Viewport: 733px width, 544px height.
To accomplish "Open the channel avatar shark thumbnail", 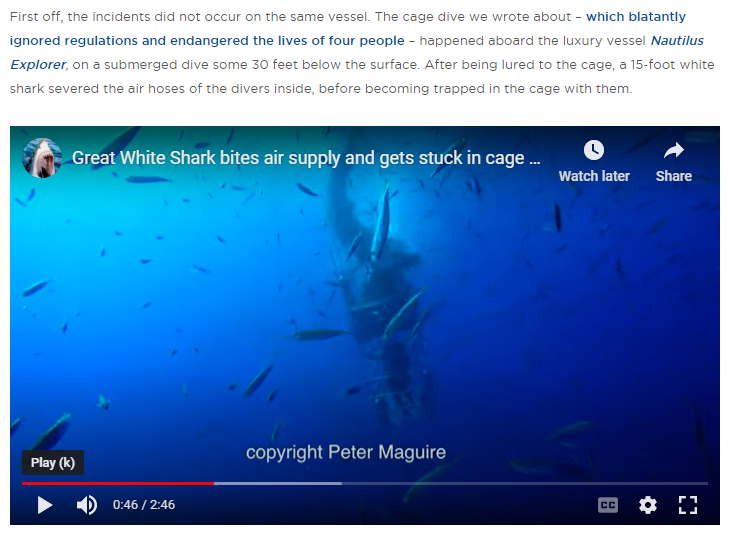I will click(x=42, y=158).
